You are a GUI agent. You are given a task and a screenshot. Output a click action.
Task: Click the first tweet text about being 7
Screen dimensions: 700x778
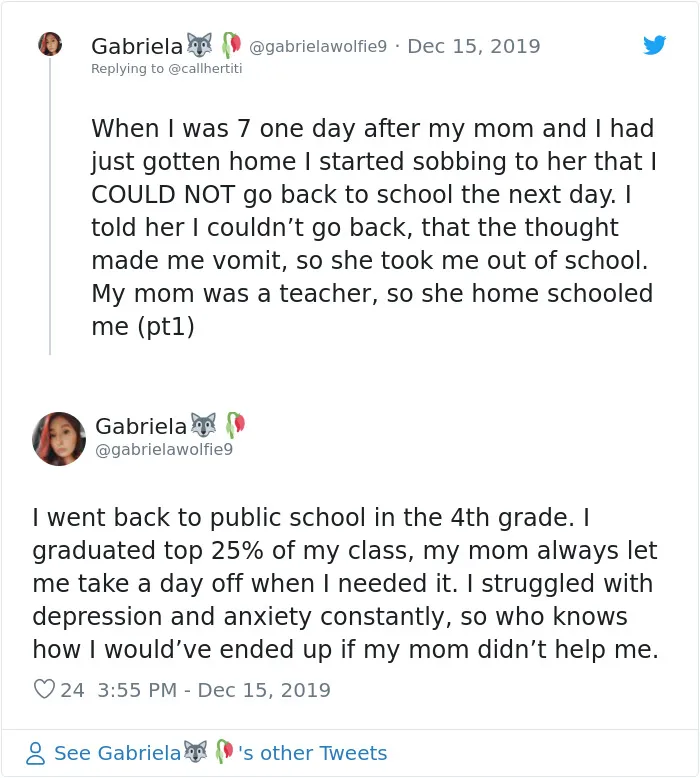374,227
